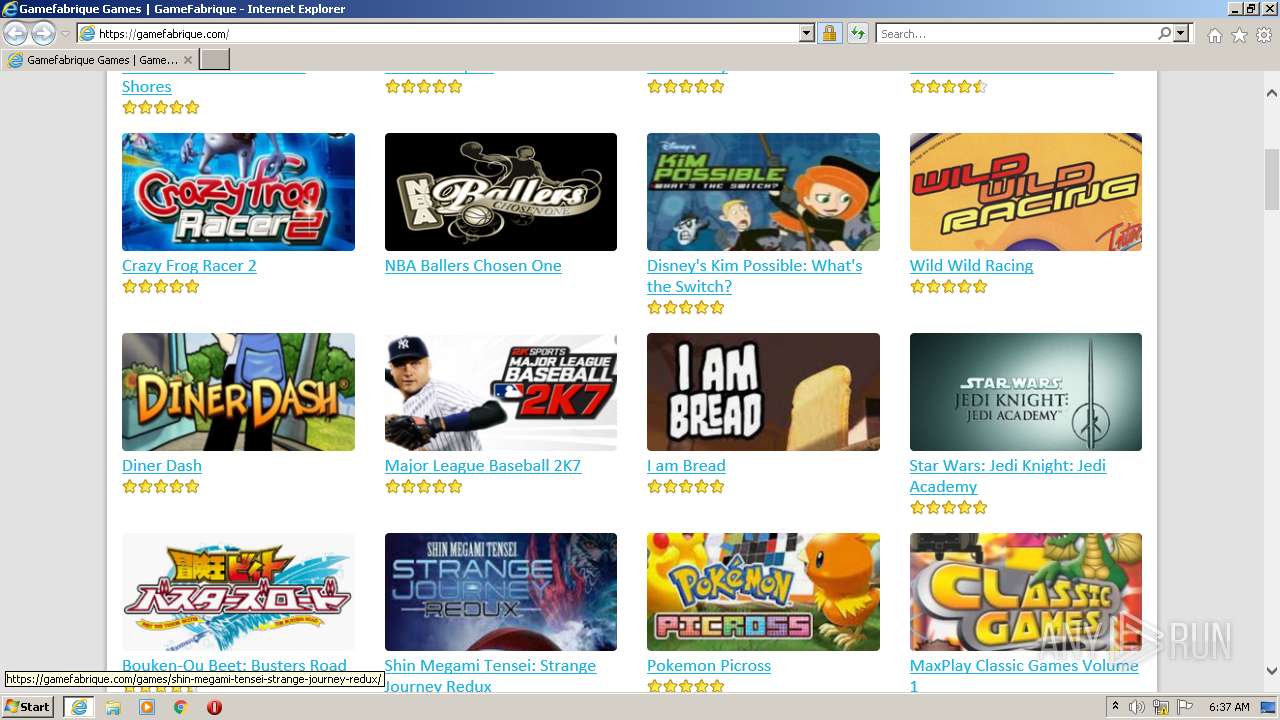Click the Diner Dash cover thumbnail
Viewport: 1280px width, 720px height.
pyautogui.click(x=238, y=392)
